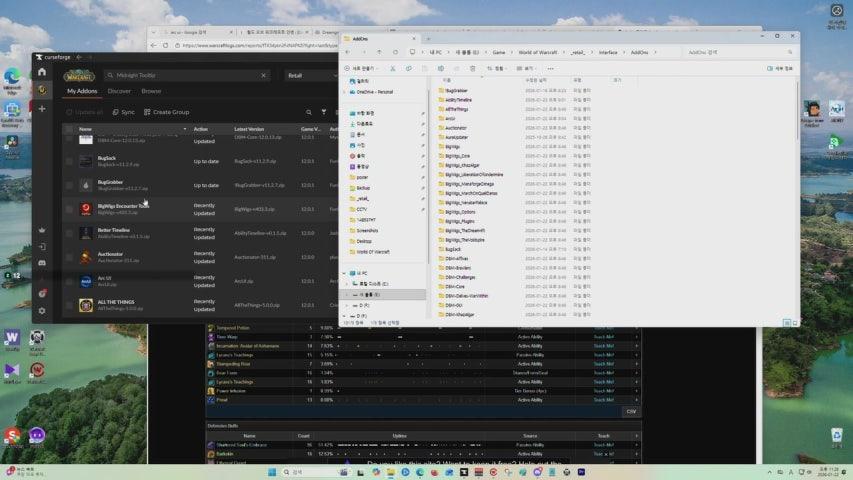Select the AddOns tab in File Explorer
The image size is (853, 480).
tap(379, 39)
